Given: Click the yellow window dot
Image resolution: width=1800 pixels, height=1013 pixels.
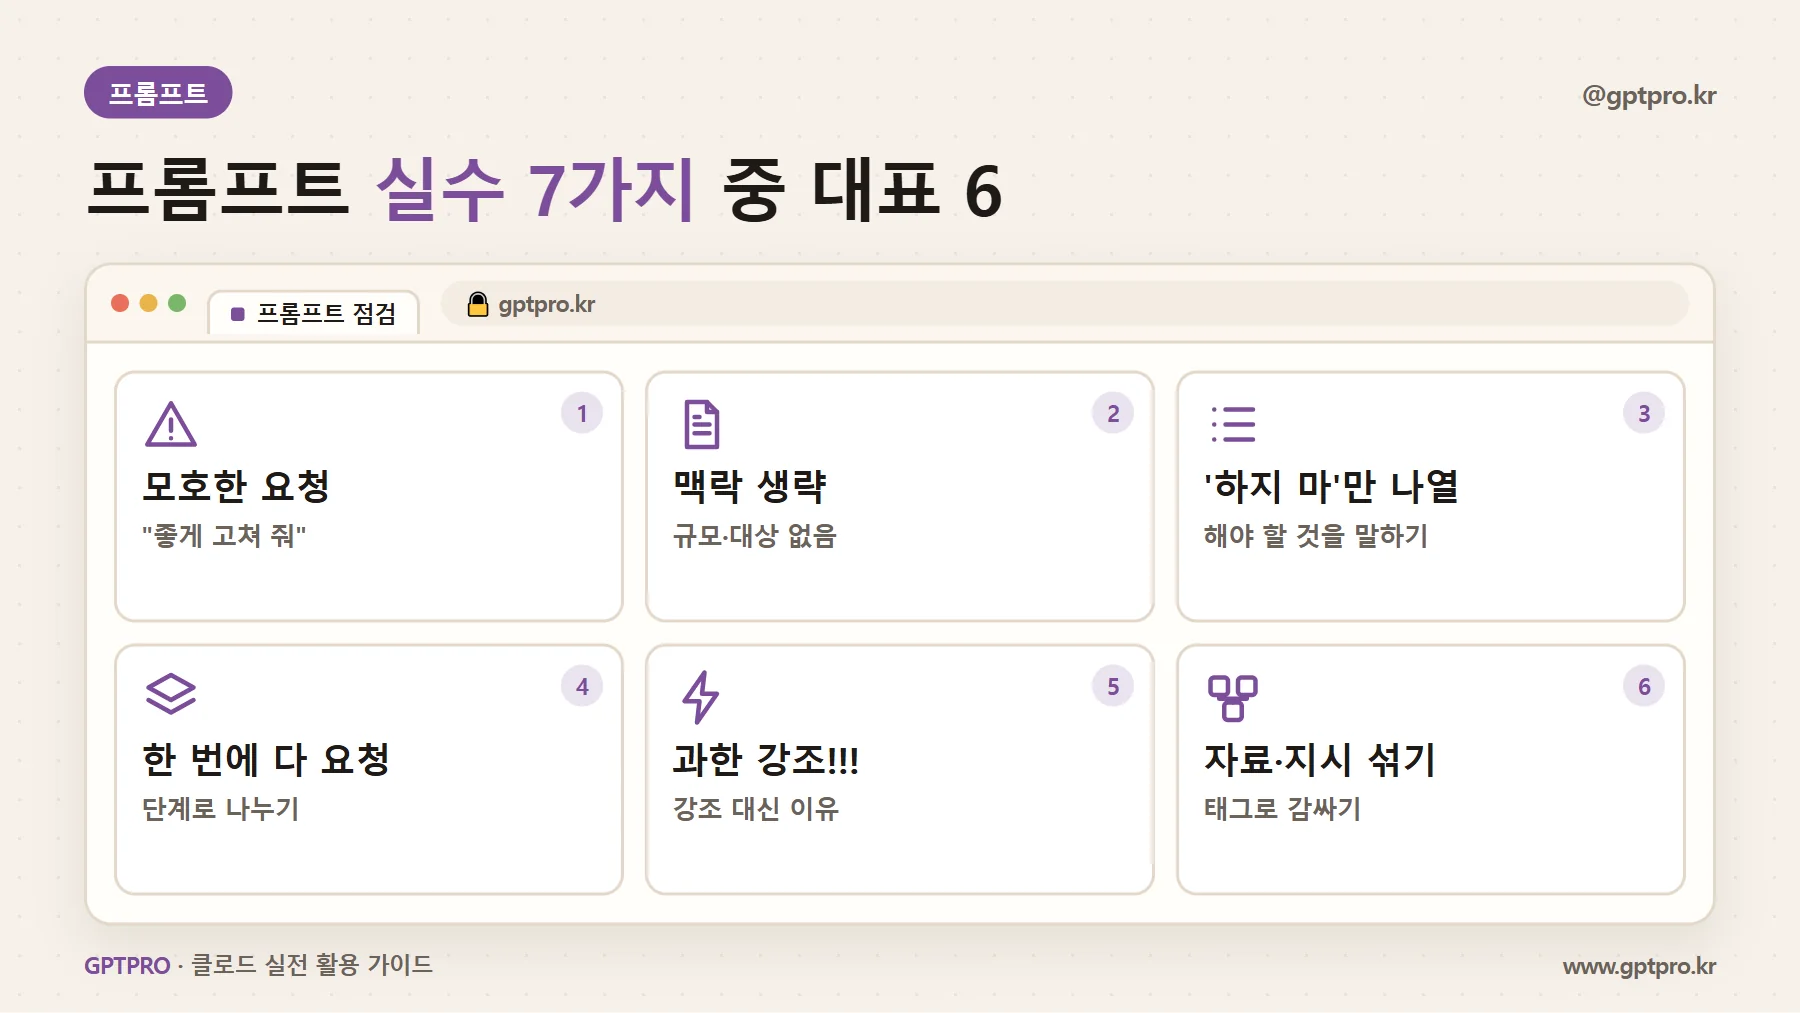Looking at the screenshot, I should (149, 303).
